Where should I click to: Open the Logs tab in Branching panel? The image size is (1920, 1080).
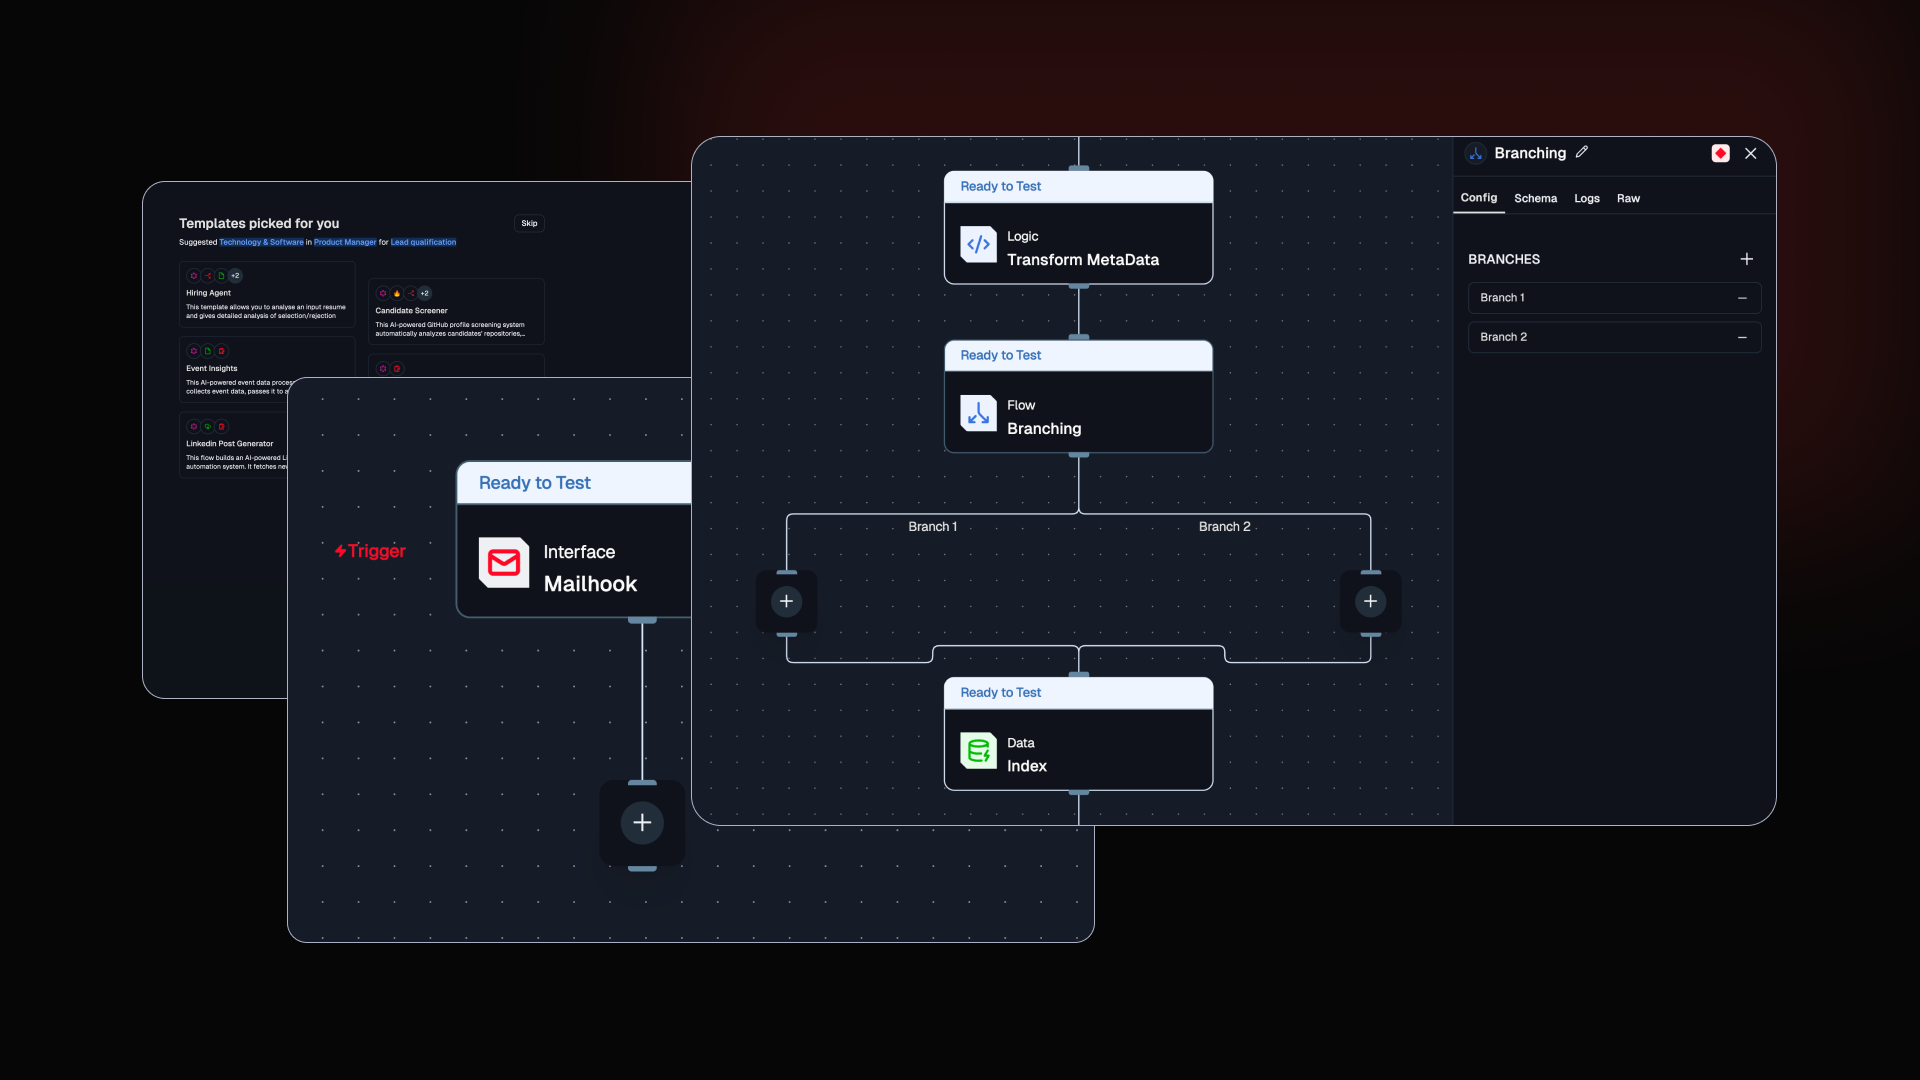[1587, 198]
